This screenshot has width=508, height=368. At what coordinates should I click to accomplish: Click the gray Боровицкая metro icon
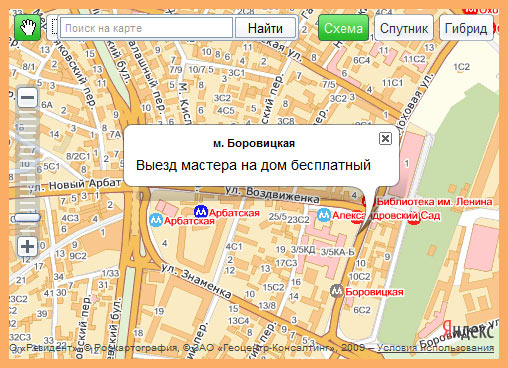coord(336,291)
